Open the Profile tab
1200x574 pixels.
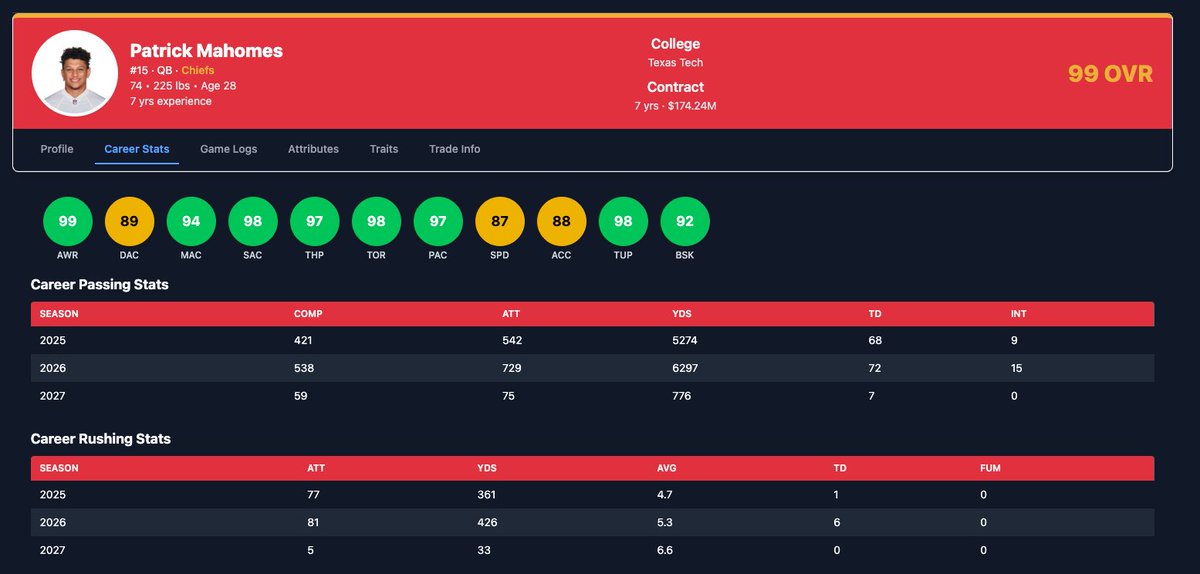tap(57, 149)
